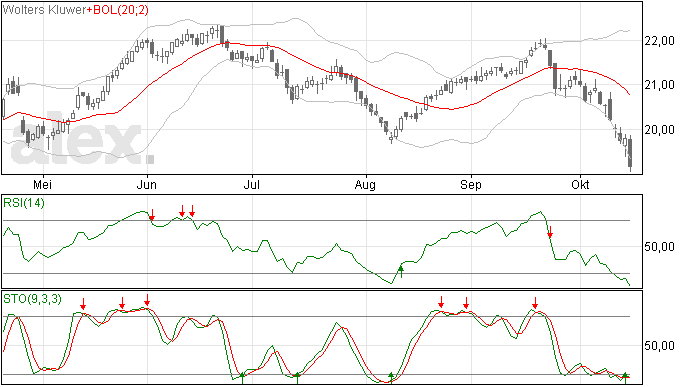Screen dimensions: 690x387
Task: Click the 21,00 price axis value
Action: pos(660,85)
